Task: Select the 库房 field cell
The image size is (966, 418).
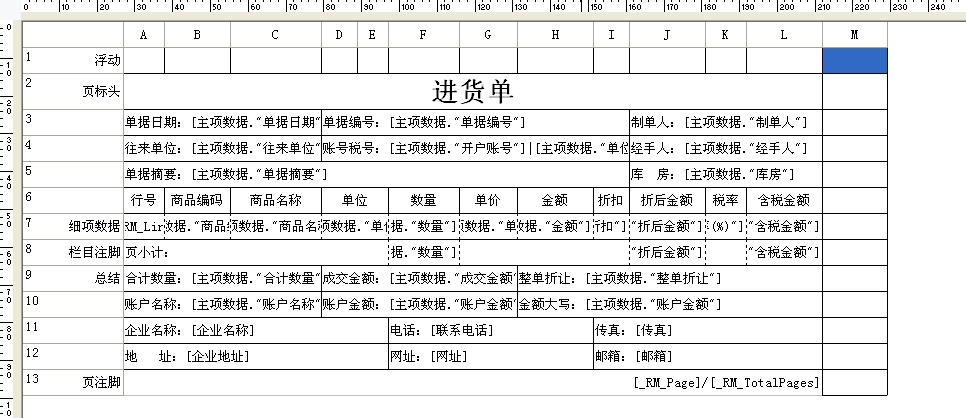Action: [x=726, y=174]
